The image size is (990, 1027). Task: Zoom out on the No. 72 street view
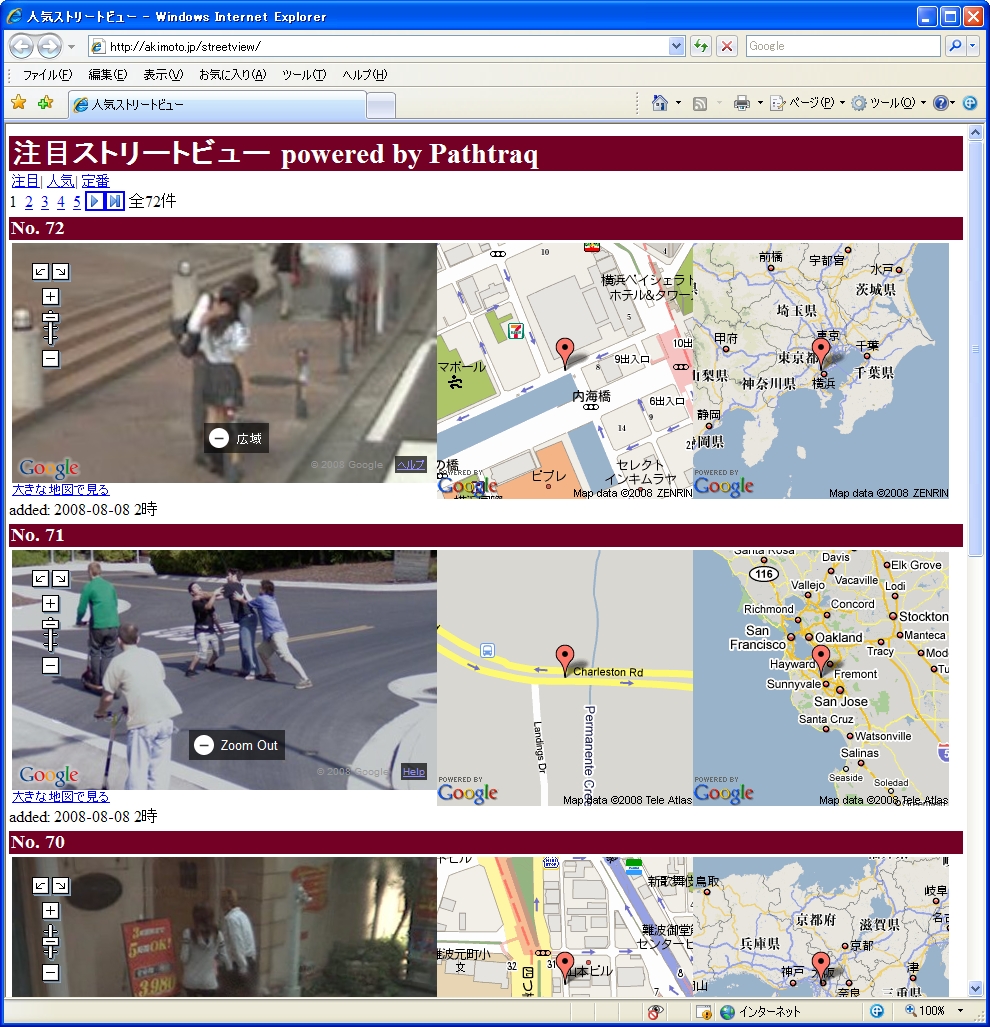[x=50, y=358]
